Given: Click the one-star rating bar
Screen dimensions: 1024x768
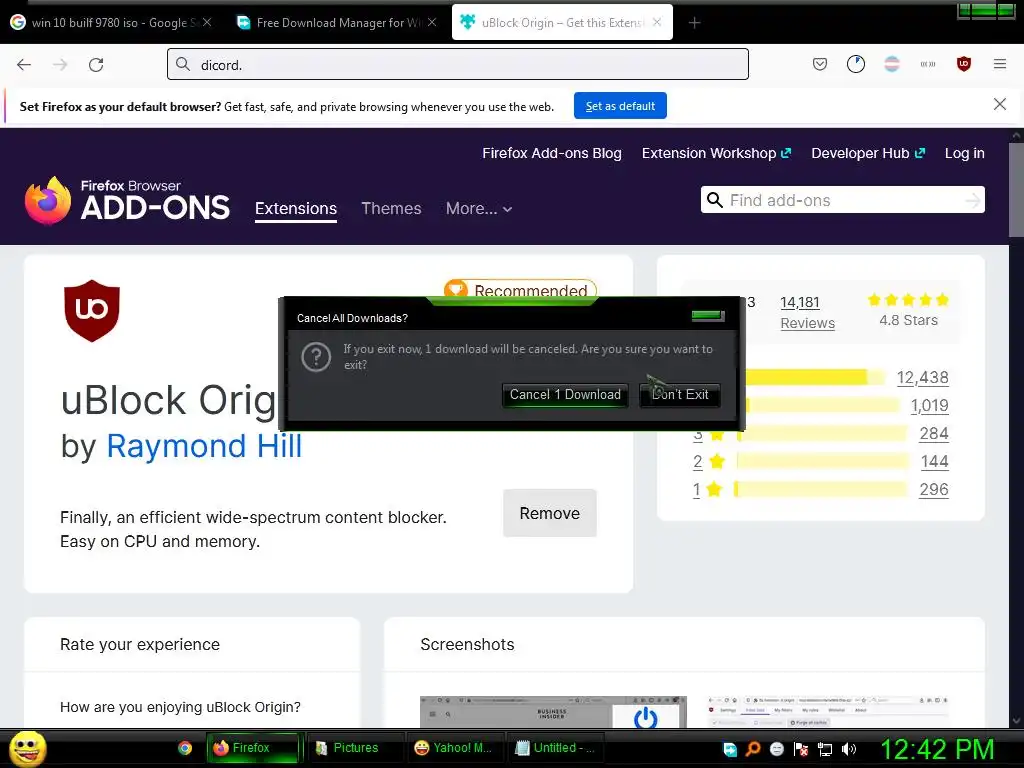Looking at the screenshot, I should (x=821, y=490).
